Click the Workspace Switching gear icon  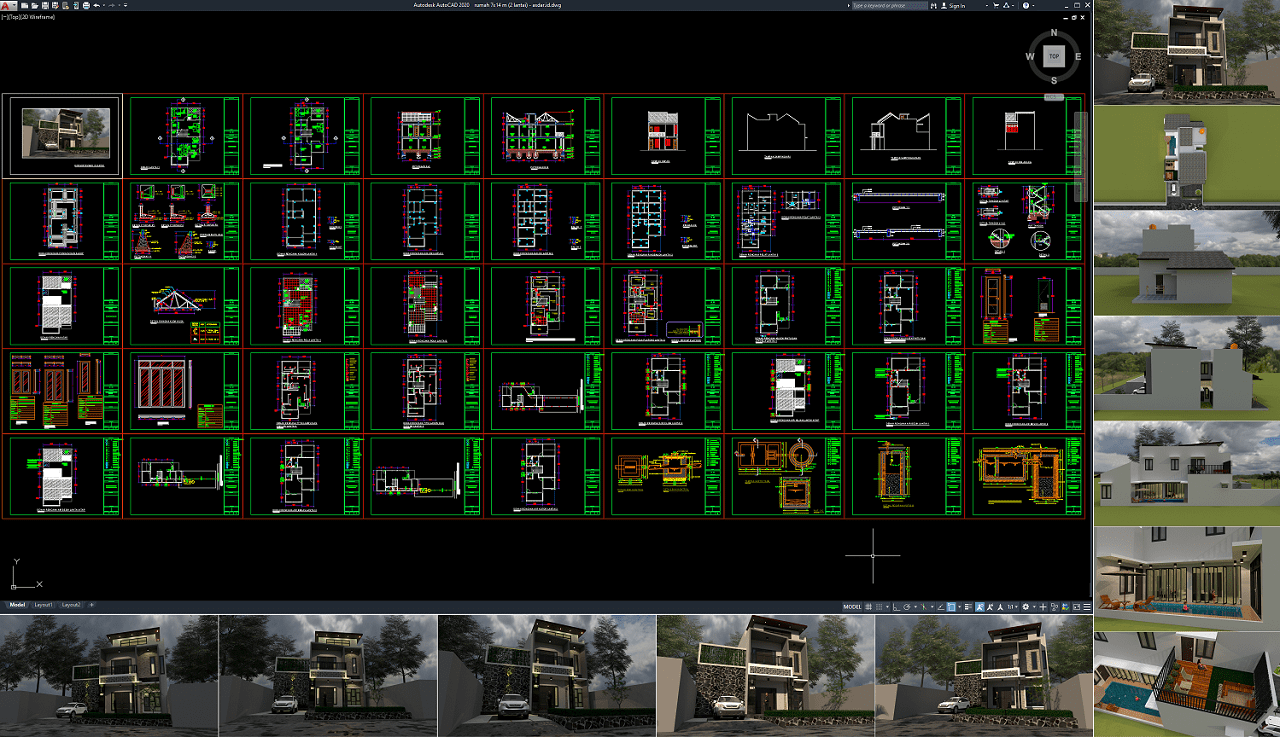pyautogui.click(x=1025, y=607)
